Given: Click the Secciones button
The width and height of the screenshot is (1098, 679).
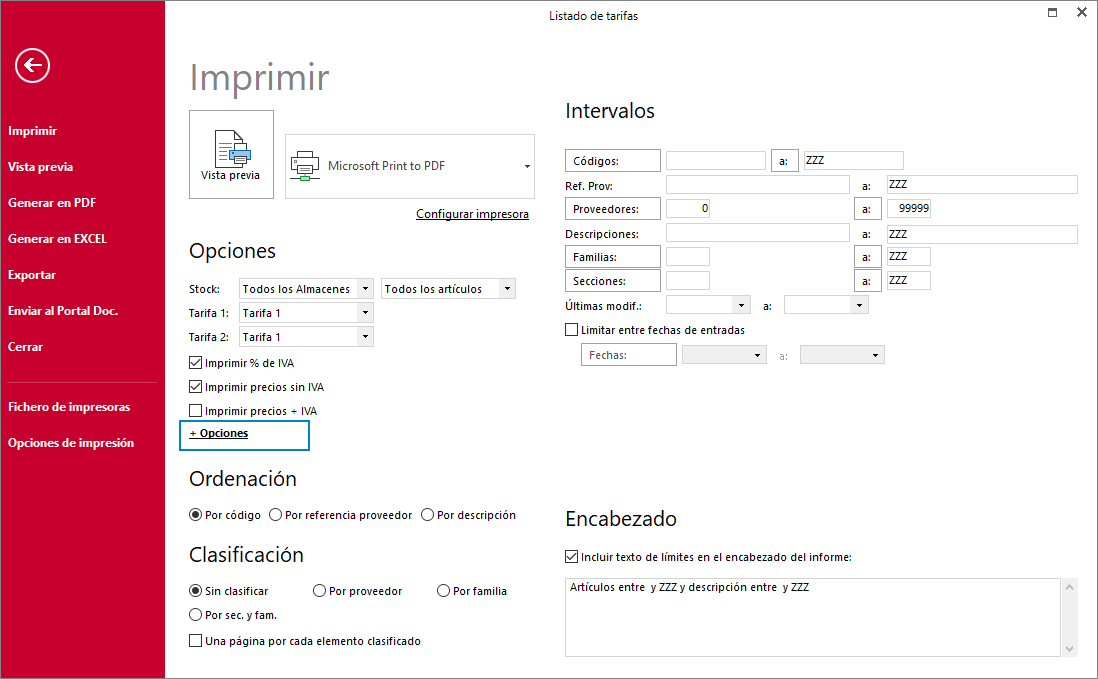Looking at the screenshot, I should coord(613,281).
